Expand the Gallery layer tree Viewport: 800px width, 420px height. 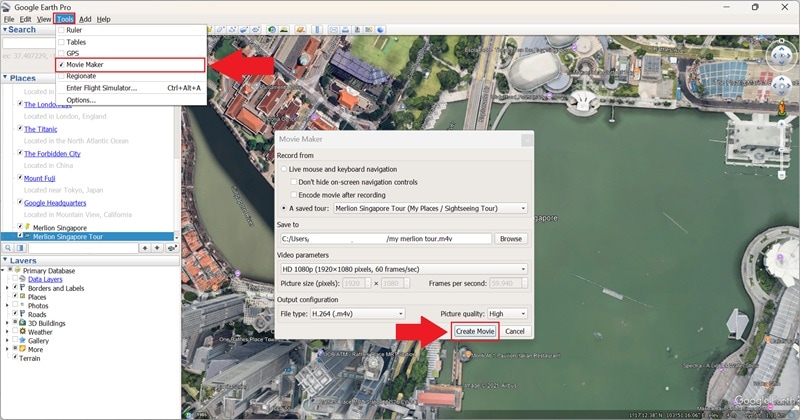pos(7,340)
